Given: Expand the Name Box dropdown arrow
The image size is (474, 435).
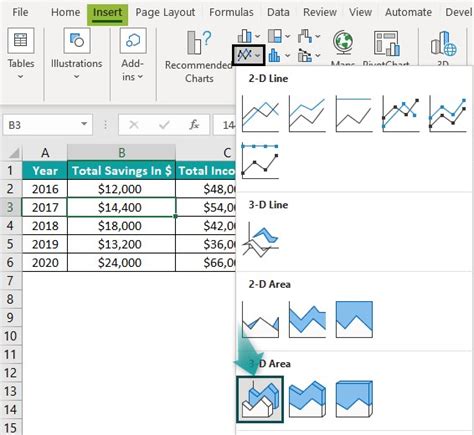Looking at the screenshot, I should 84,125.
